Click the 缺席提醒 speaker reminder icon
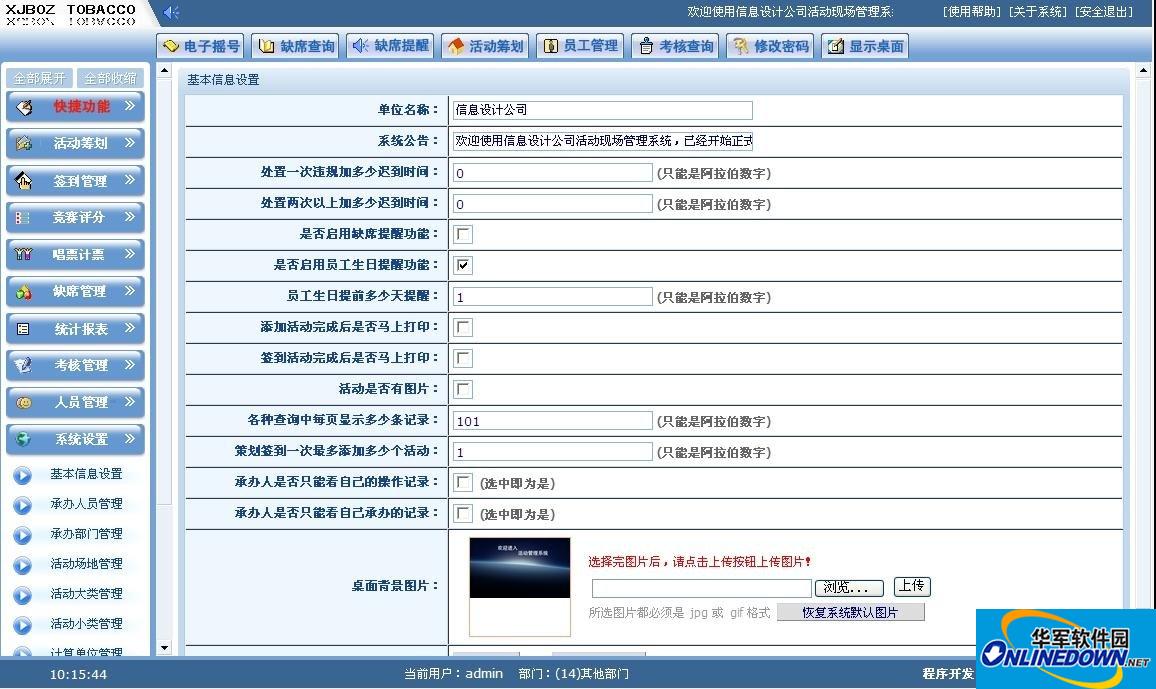The image size is (1156, 689). coord(389,45)
